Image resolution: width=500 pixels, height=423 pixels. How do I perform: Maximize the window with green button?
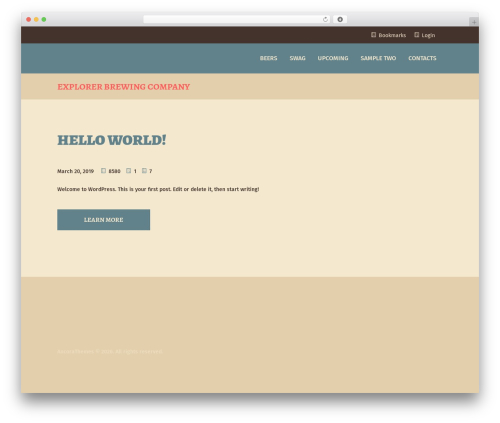point(44,20)
